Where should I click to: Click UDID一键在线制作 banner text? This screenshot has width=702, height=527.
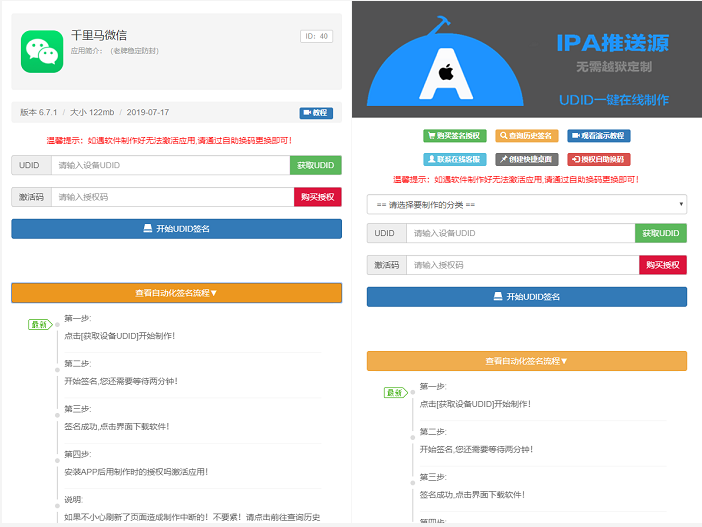click(x=614, y=100)
